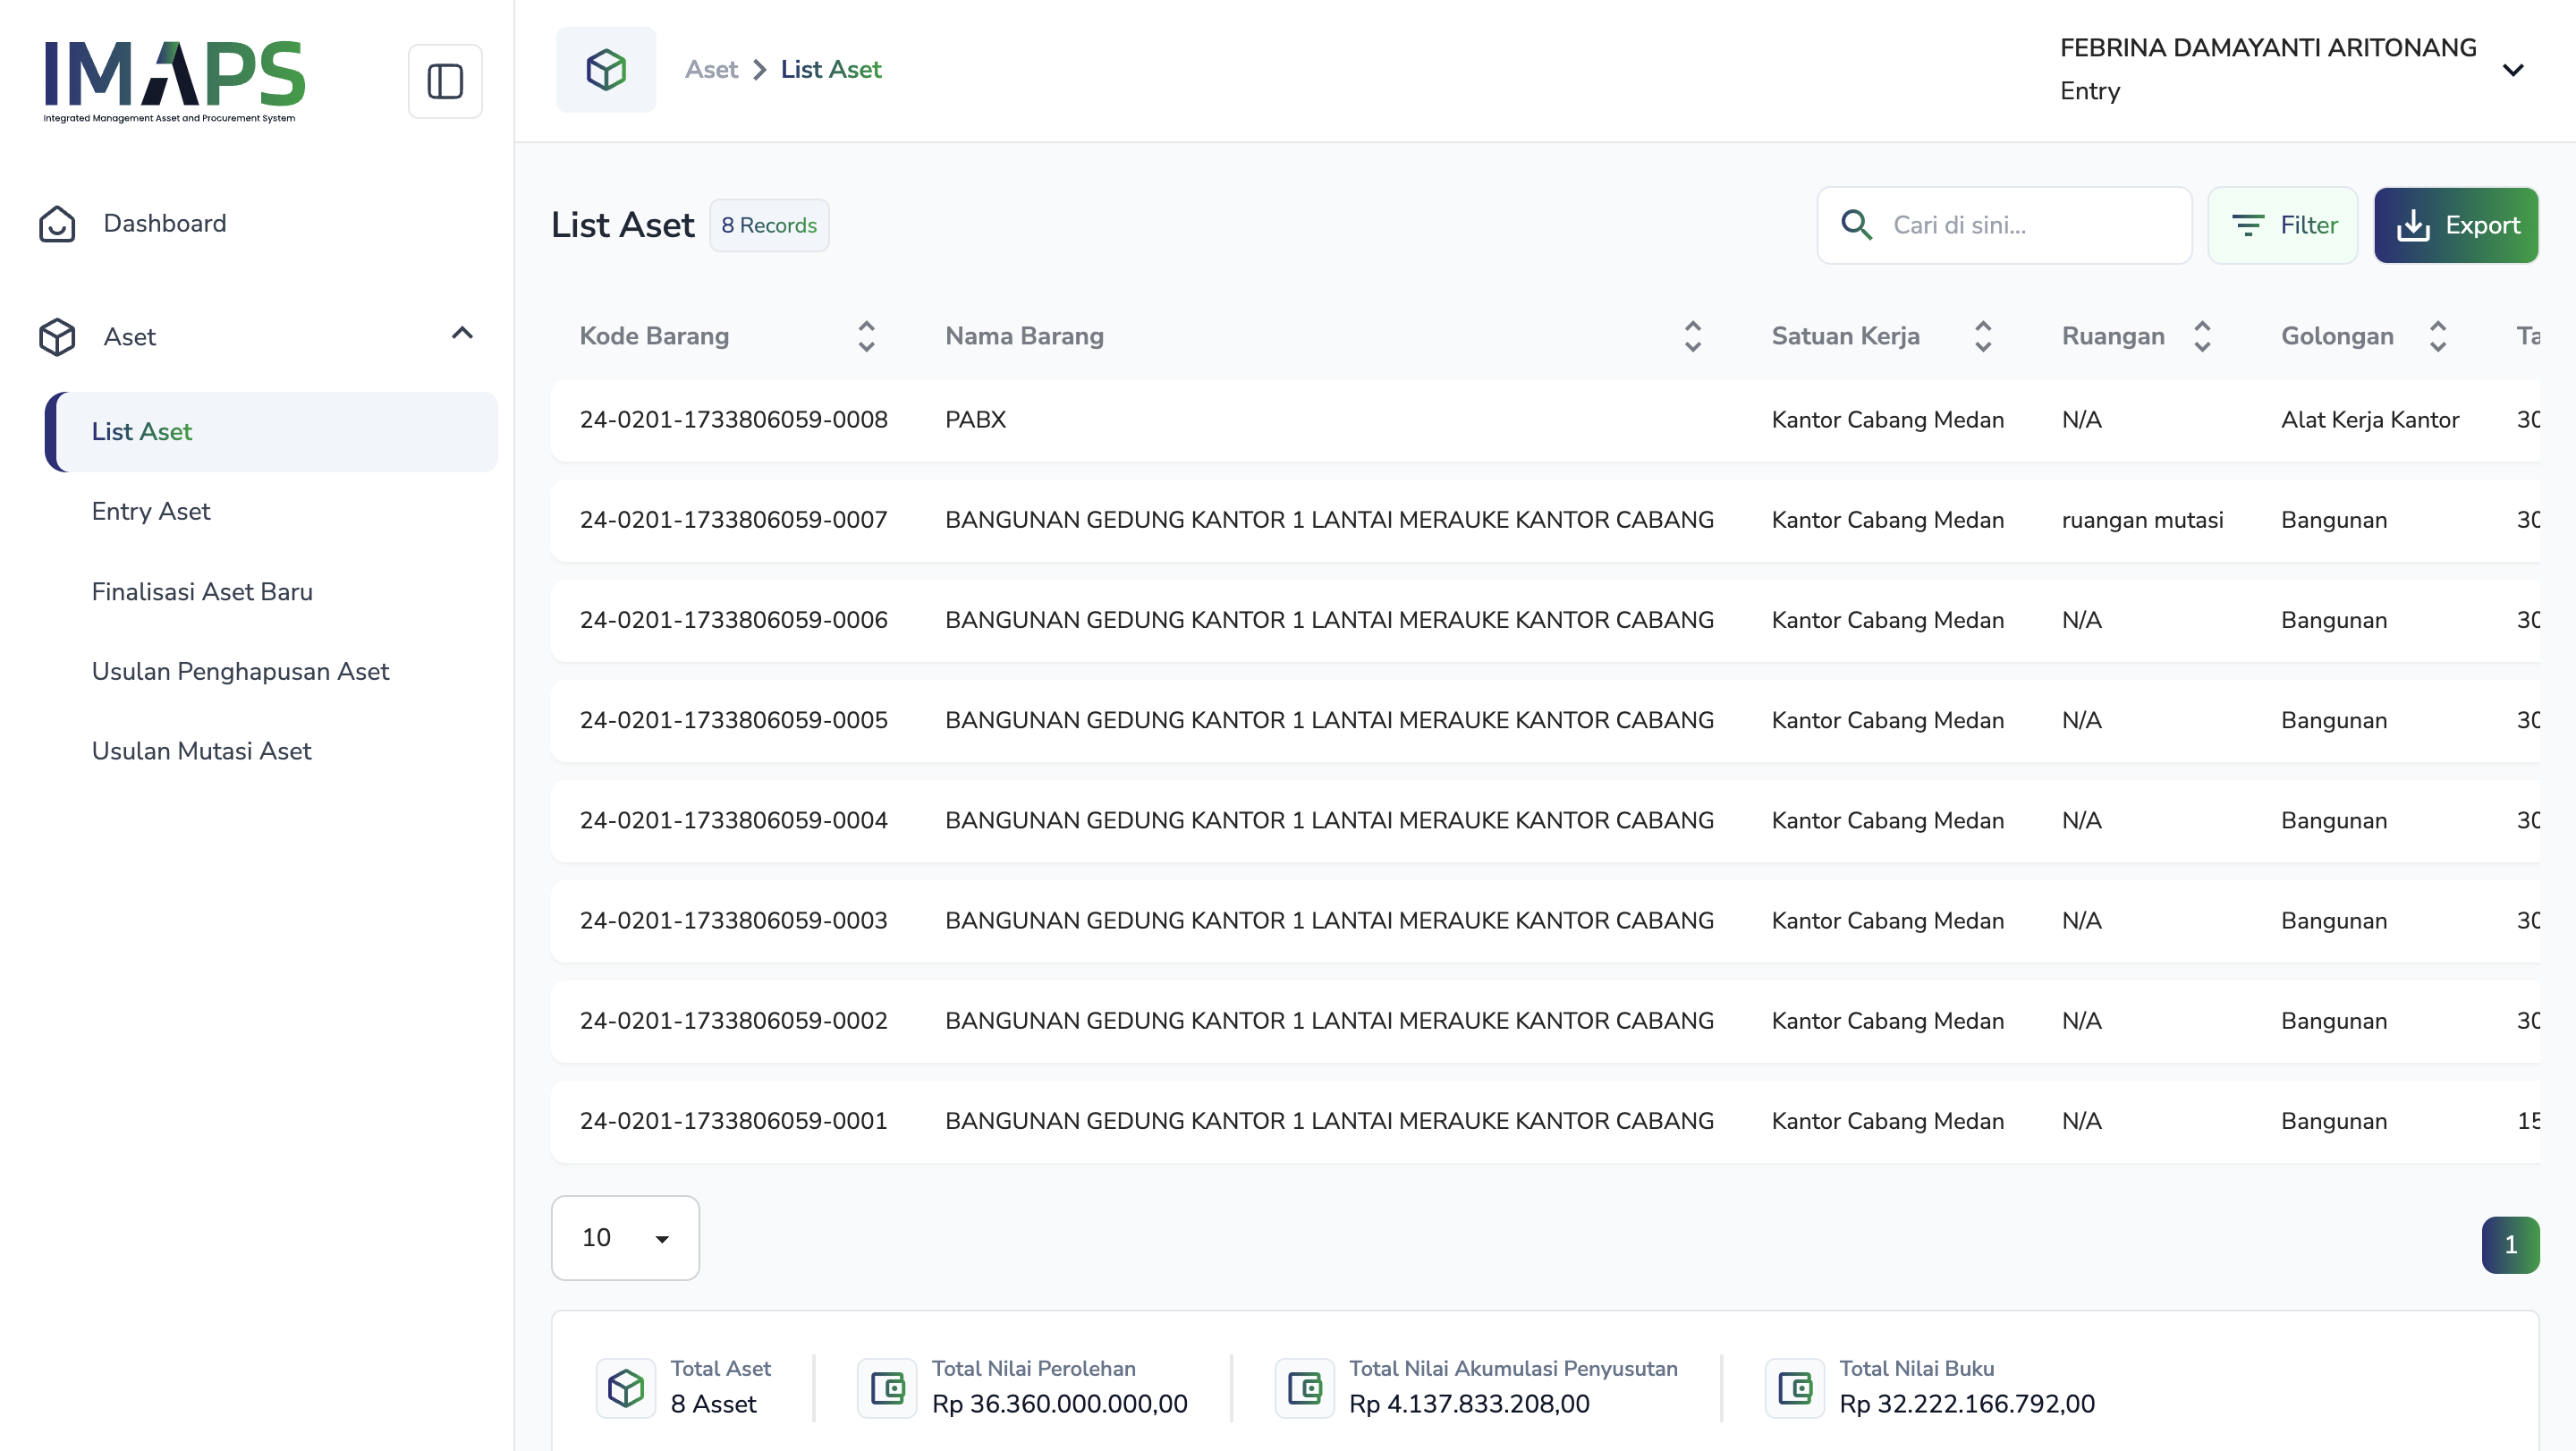The width and height of the screenshot is (2576, 1451).
Task: Open the rows-per-page dropdown showing 10
Action: 625,1237
